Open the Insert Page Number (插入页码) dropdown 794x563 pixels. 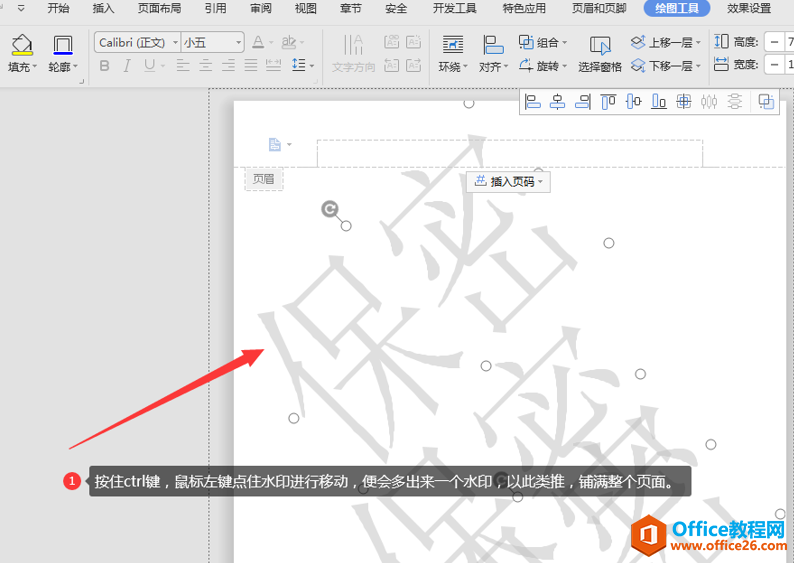pyautogui.click(x=508, y=181)
